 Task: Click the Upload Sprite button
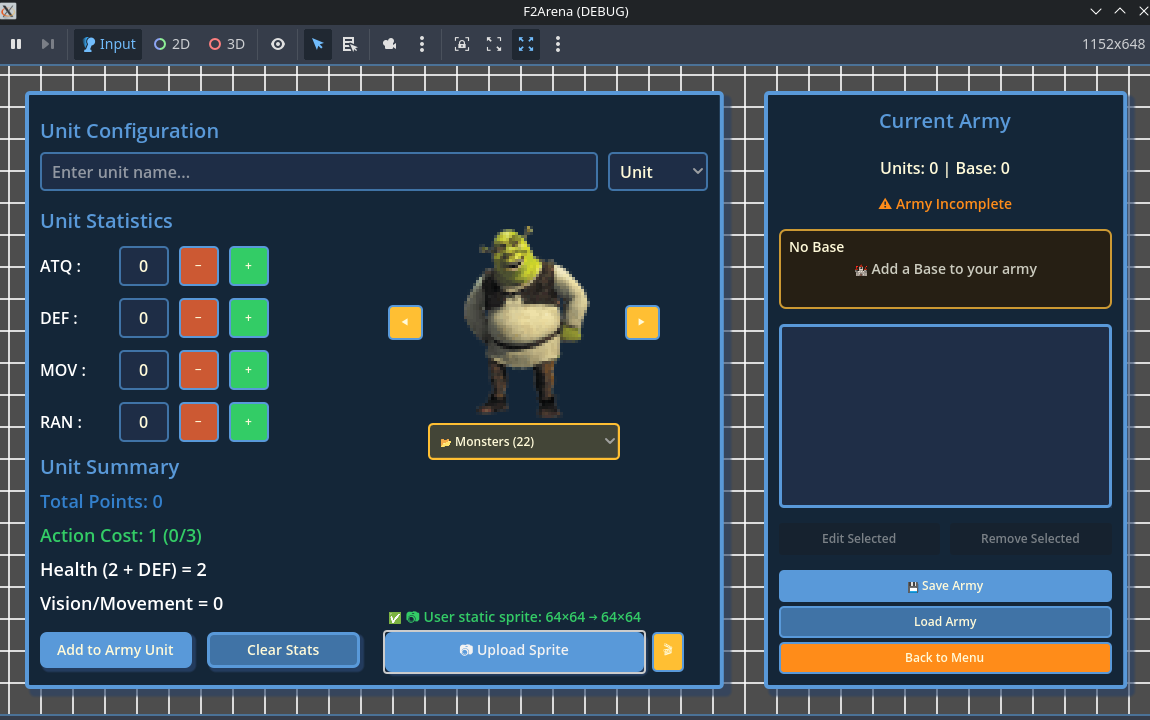[514, 651]
